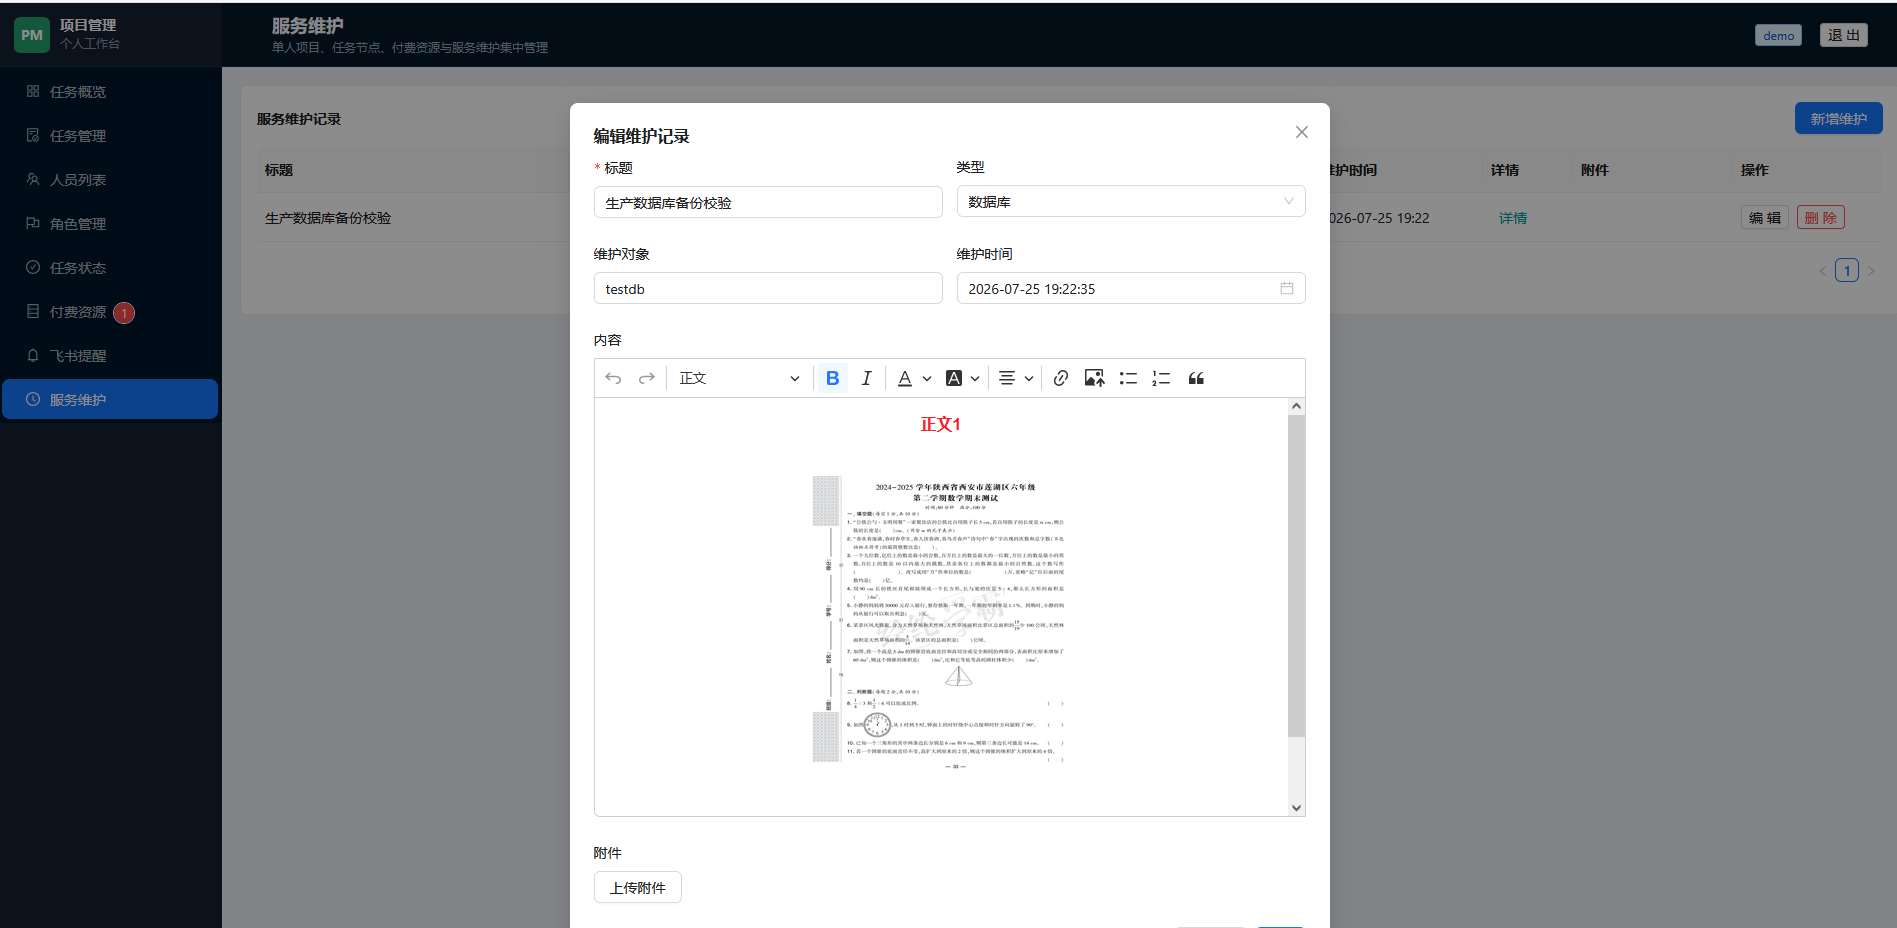Click the 人员列表 people icon
The image size is (1897, 928).
coord(33,179)
